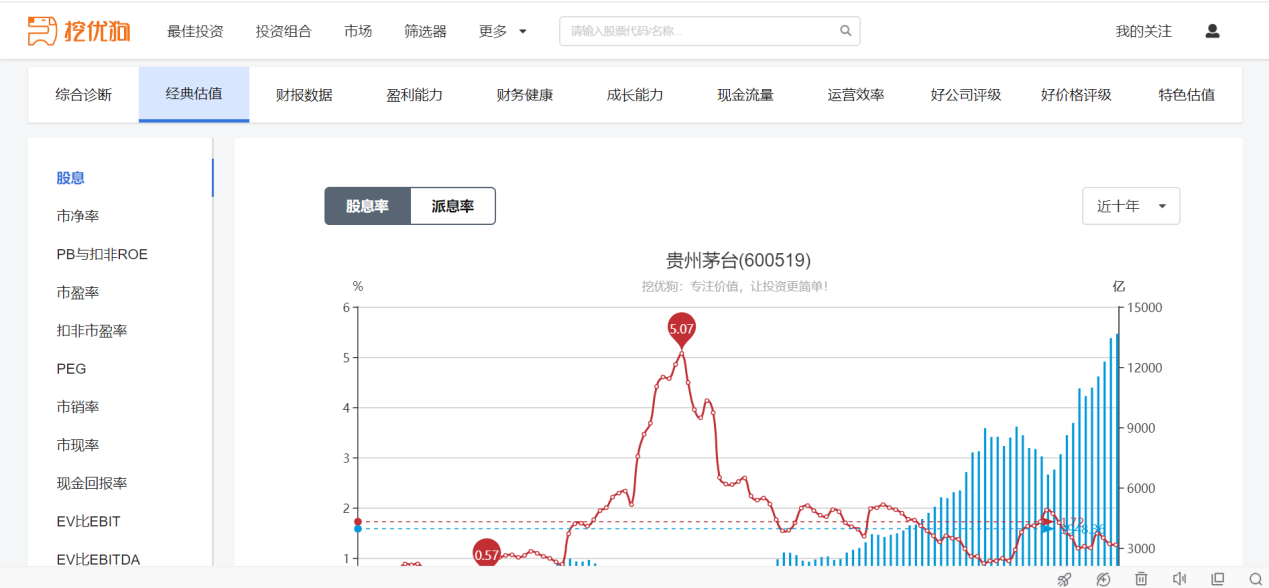Switch to the 综合诊断 tab

84,95
